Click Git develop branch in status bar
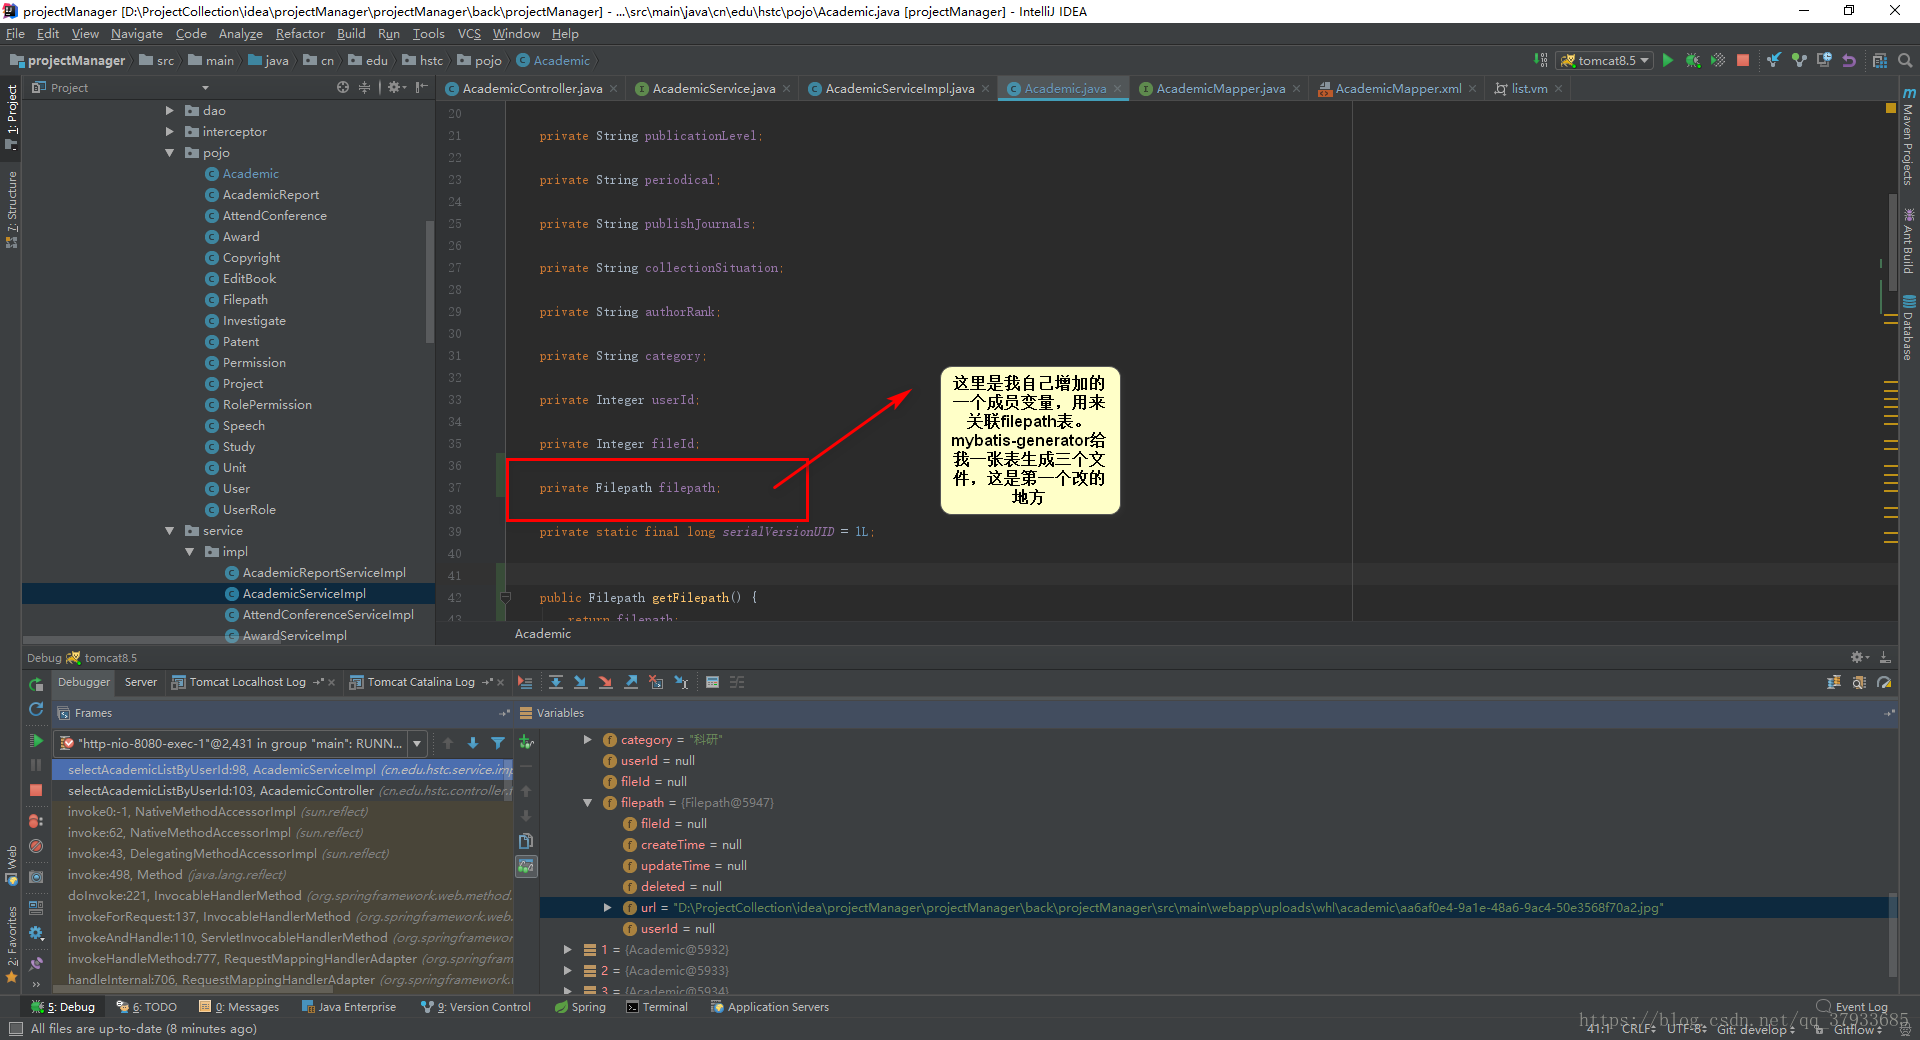This screenshot has height=1040, width=1920. 1755,1029
